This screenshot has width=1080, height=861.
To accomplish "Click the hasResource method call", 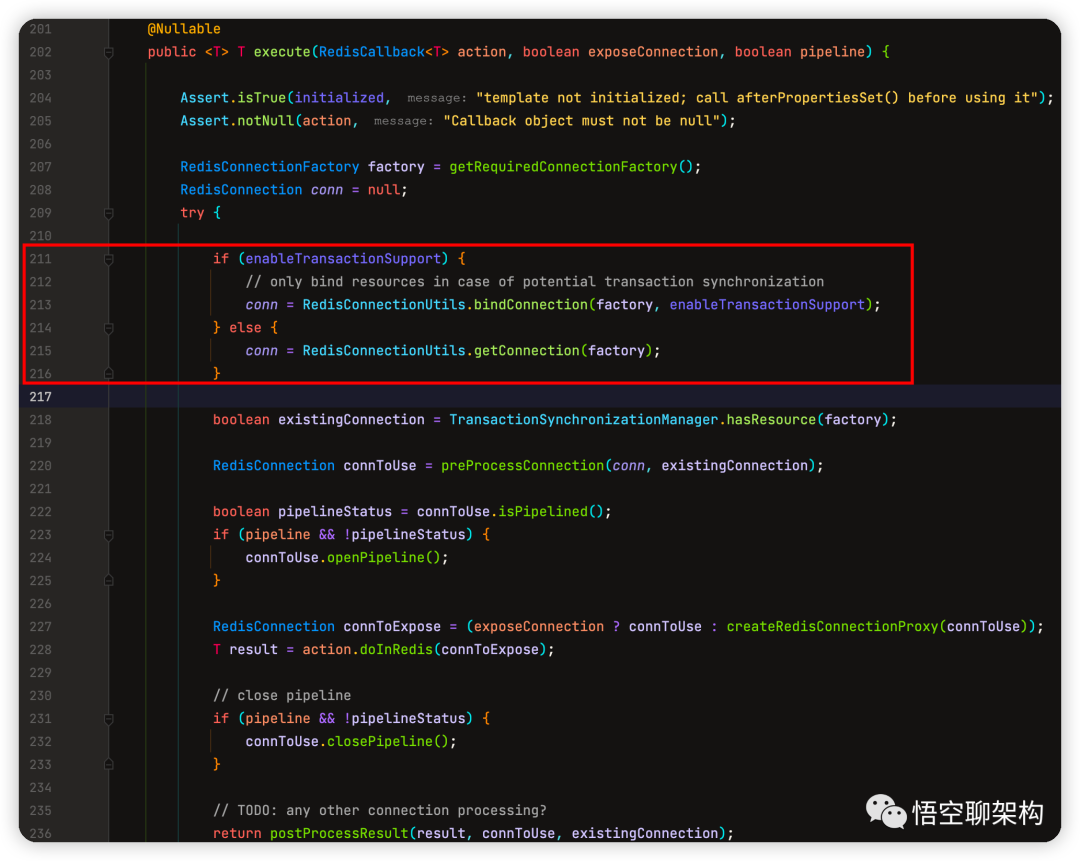I will tap(771, 419).
